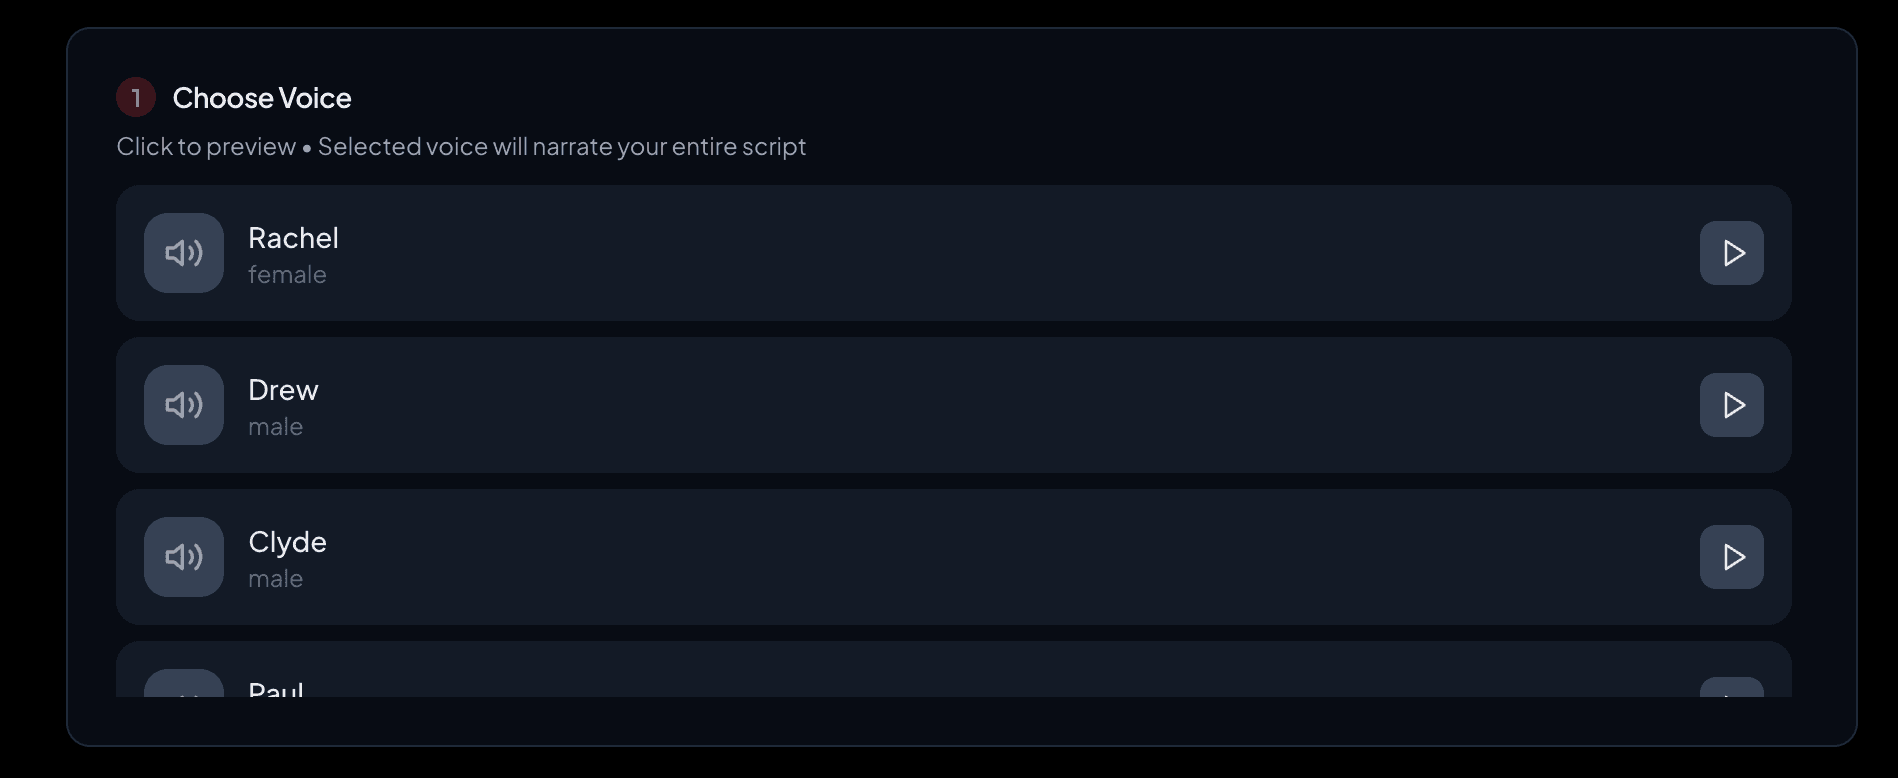This screenshot has height=778, width=1898.
Task: Play the Drew voice preview
Action: tap(1731, 405)
